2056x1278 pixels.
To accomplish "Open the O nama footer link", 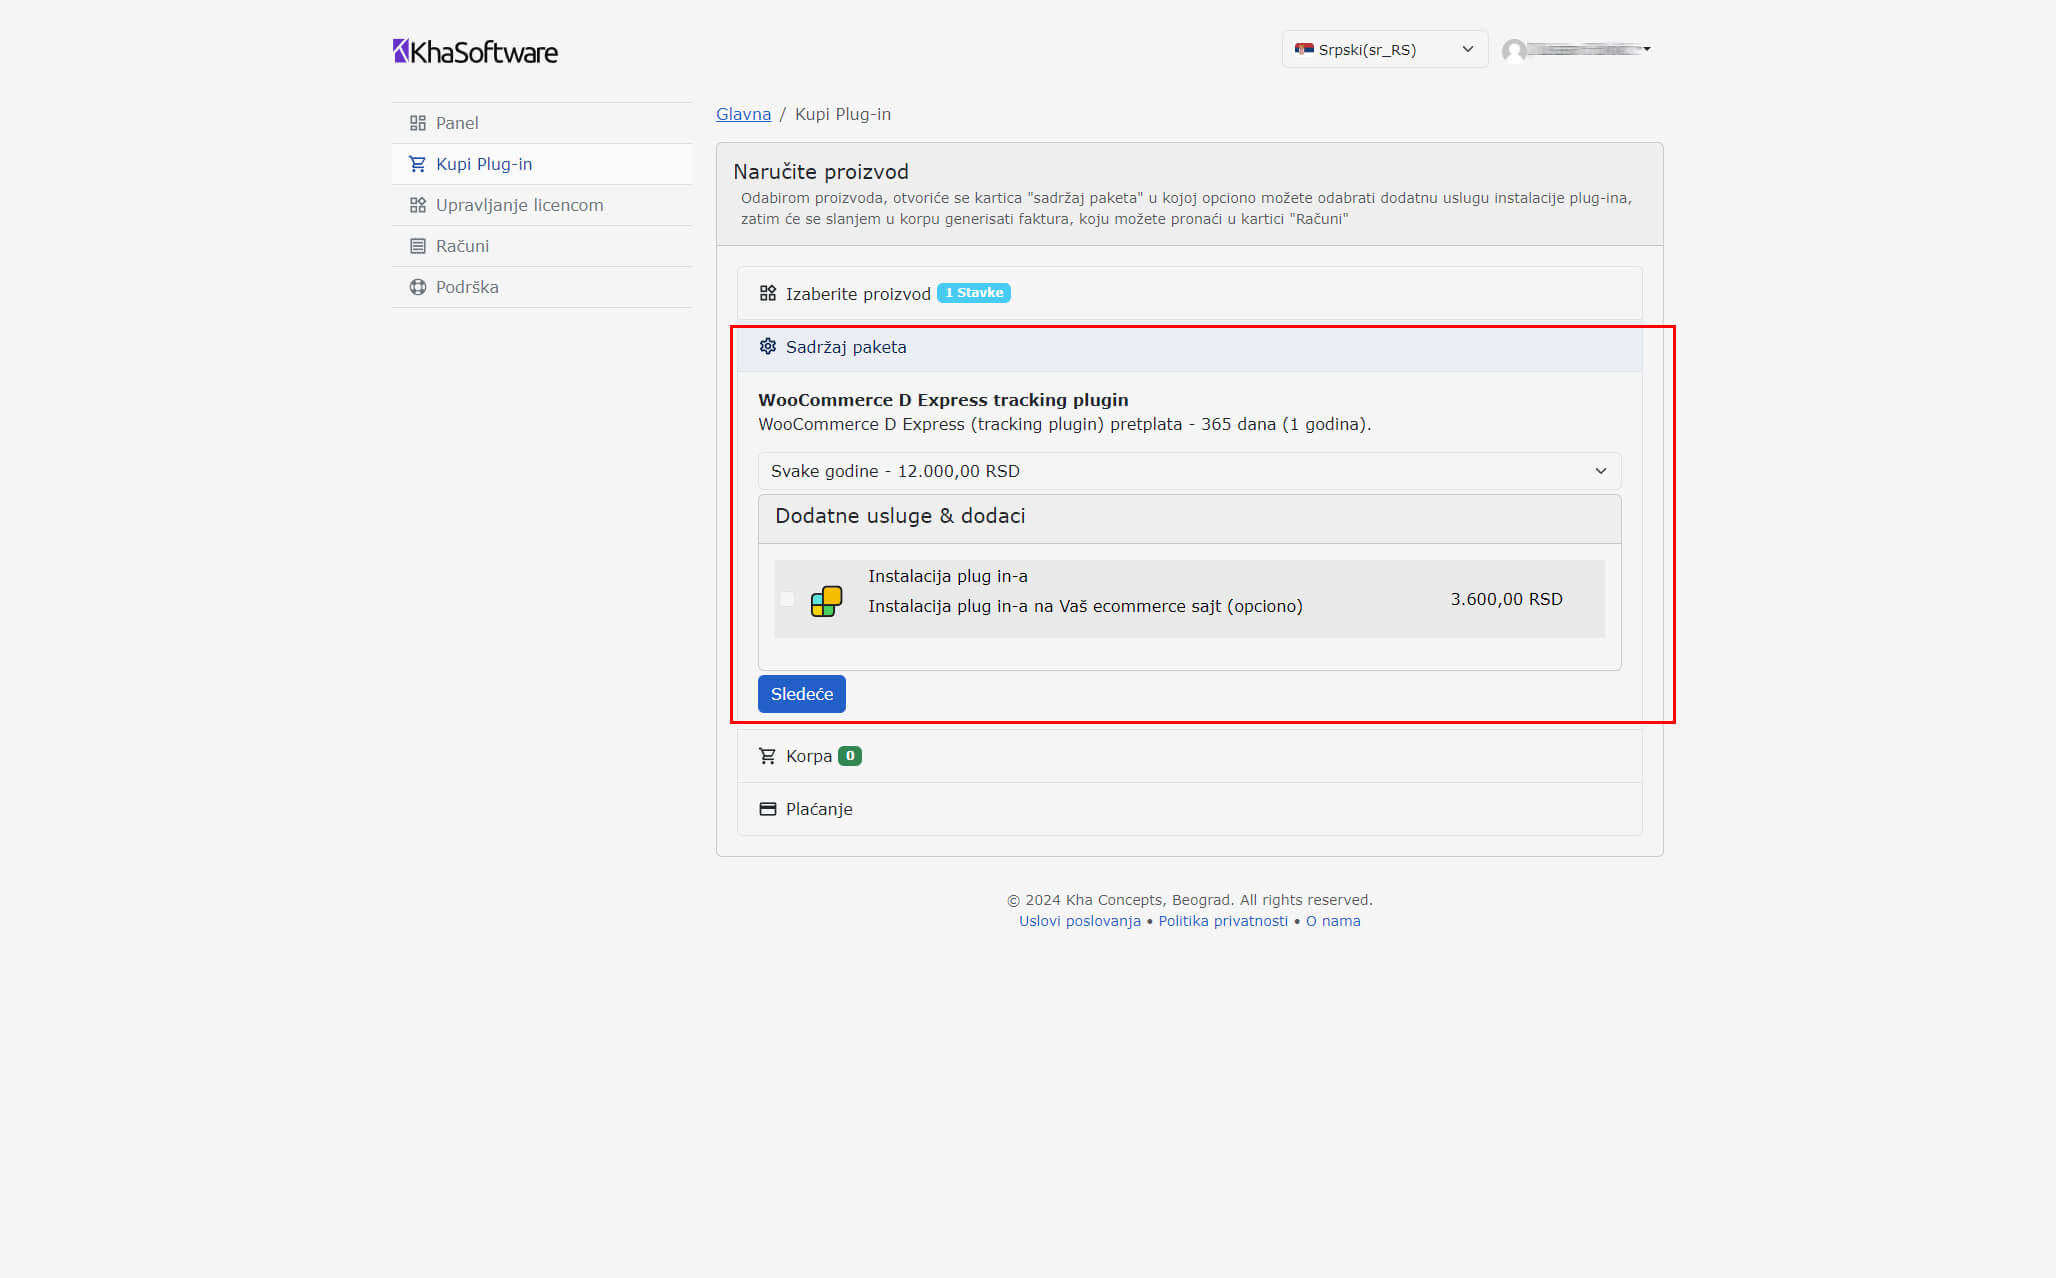I will point(1332,921).
